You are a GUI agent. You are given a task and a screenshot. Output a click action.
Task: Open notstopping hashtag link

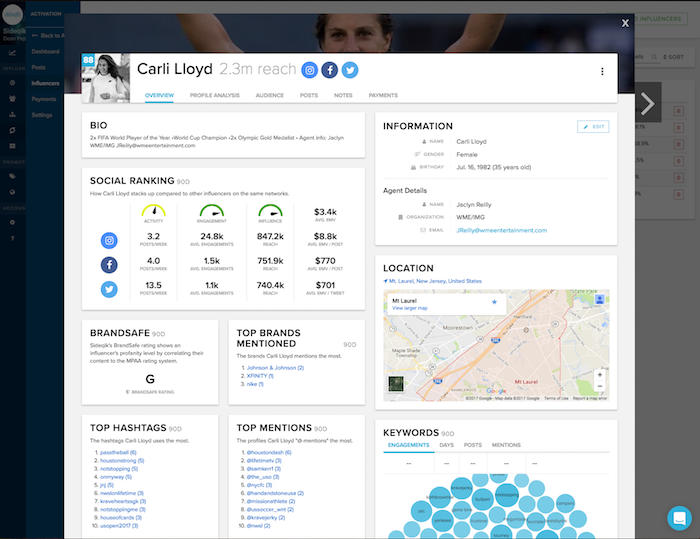click(x=119, y=469)
